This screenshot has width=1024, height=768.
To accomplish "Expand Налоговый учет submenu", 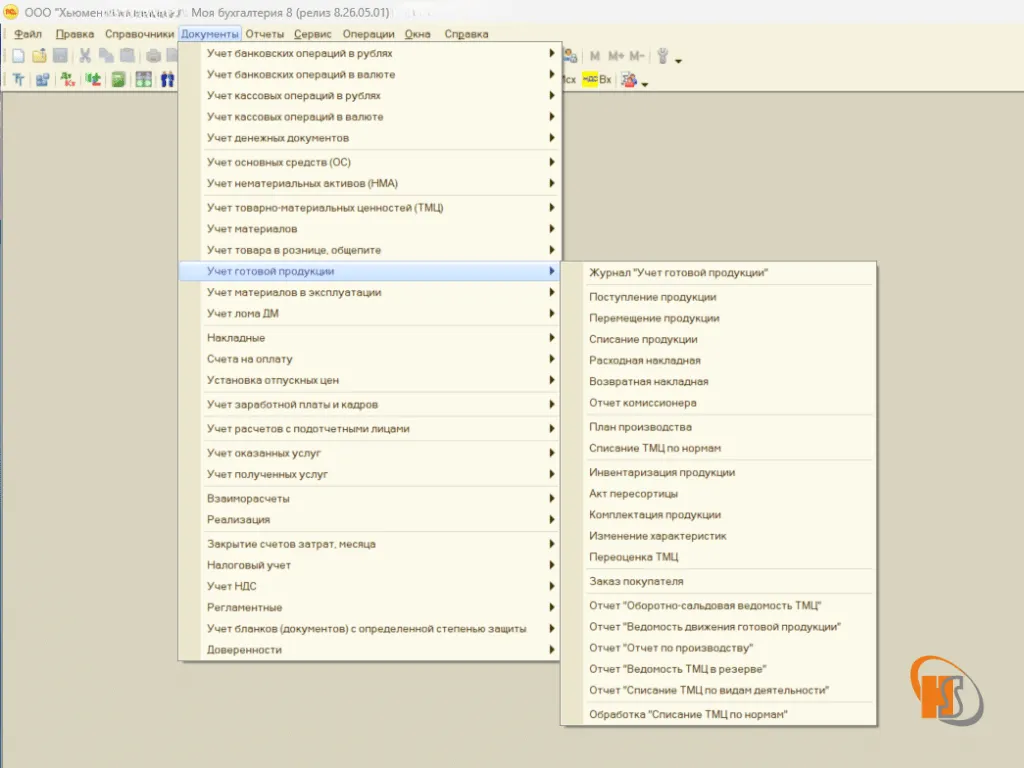I will tap(370, 565).
